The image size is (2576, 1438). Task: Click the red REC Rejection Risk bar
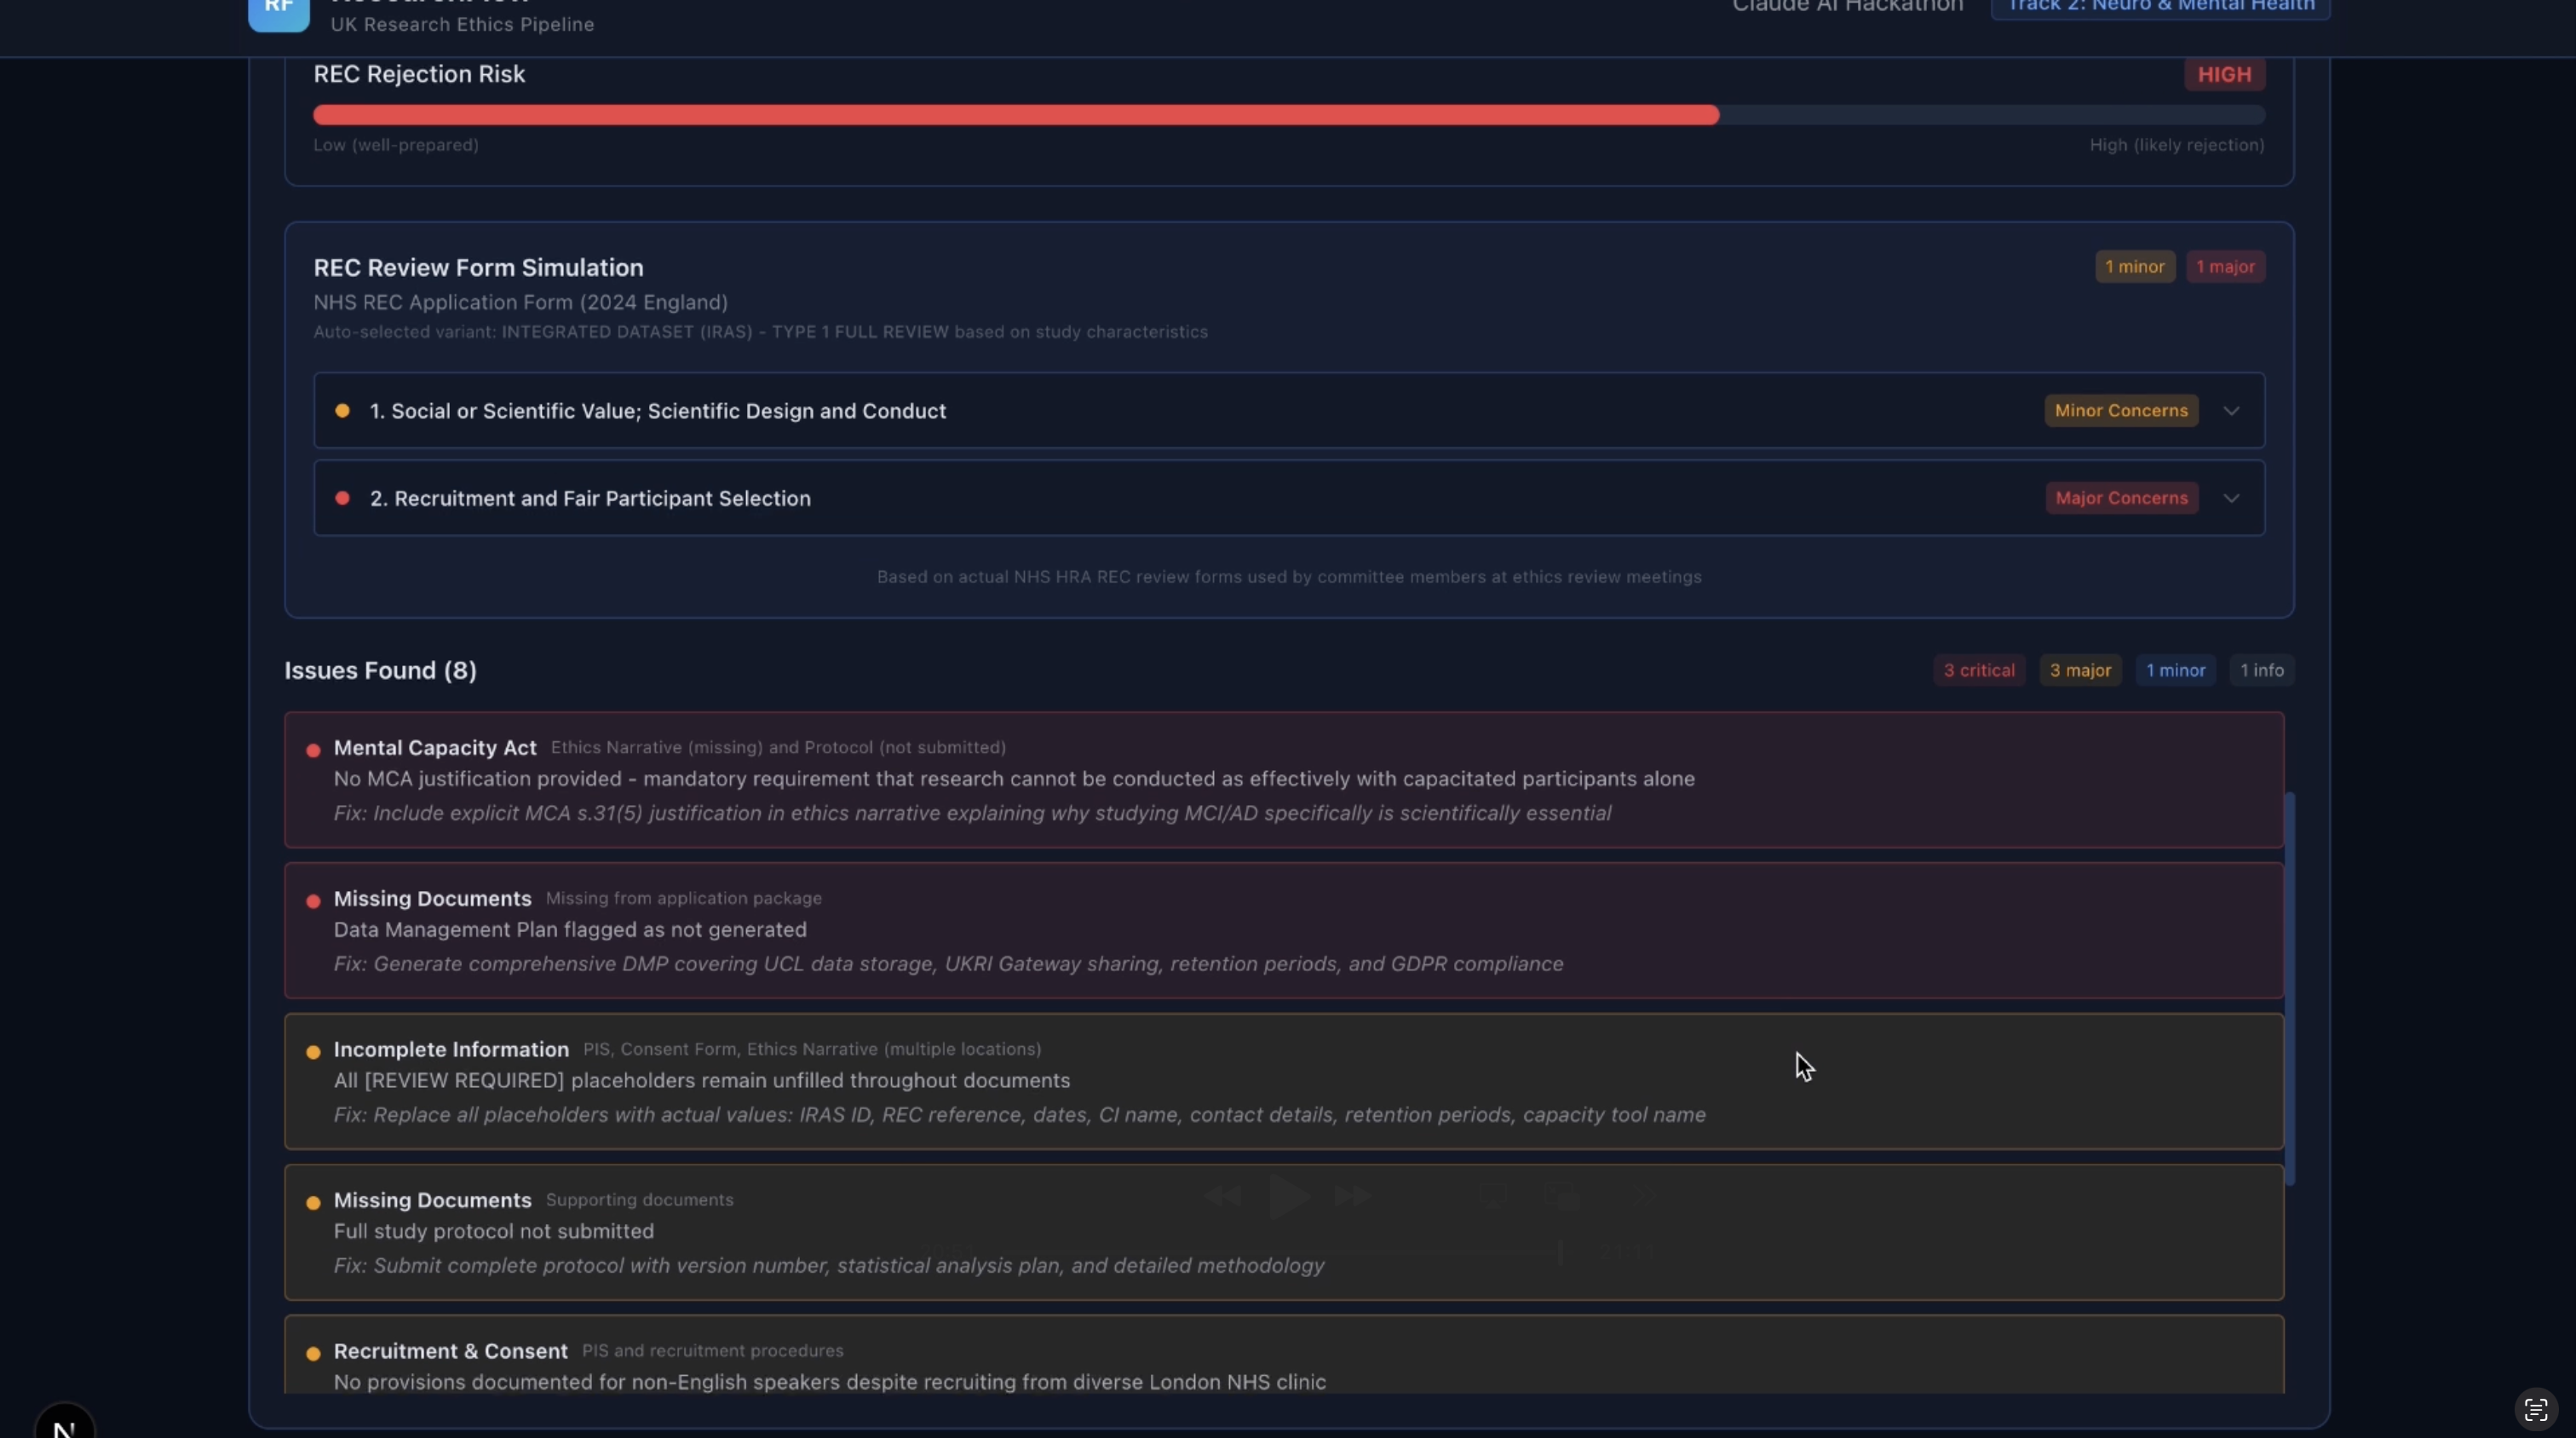point(1015,115)
